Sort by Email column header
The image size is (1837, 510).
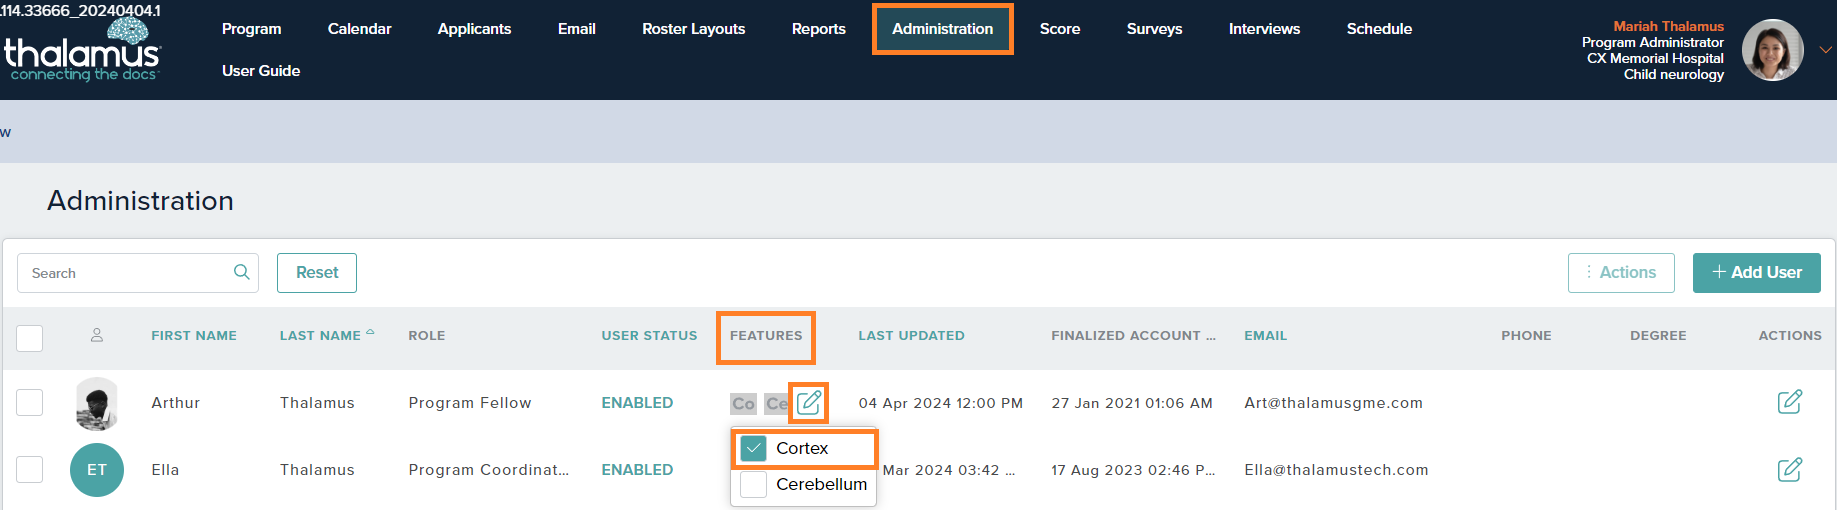coord(1265,336)
